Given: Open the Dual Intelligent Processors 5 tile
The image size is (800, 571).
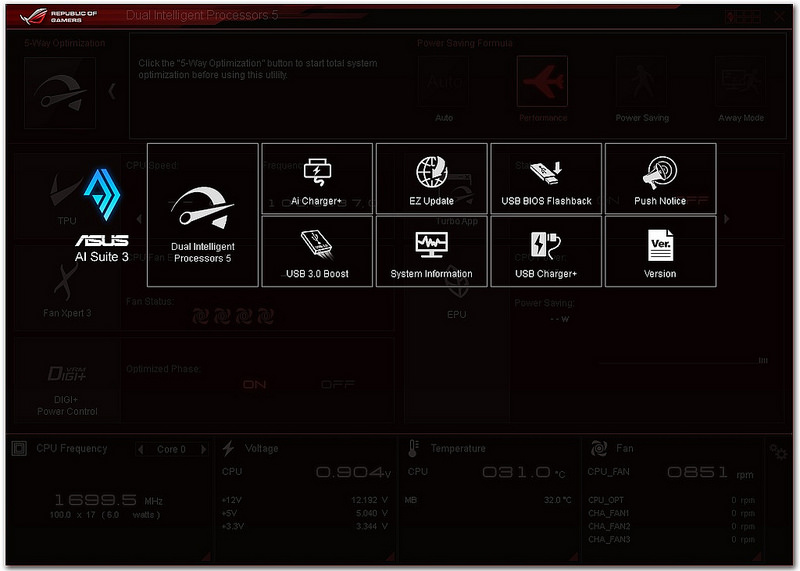Looking at the screenshot, I should coord(203,215).
